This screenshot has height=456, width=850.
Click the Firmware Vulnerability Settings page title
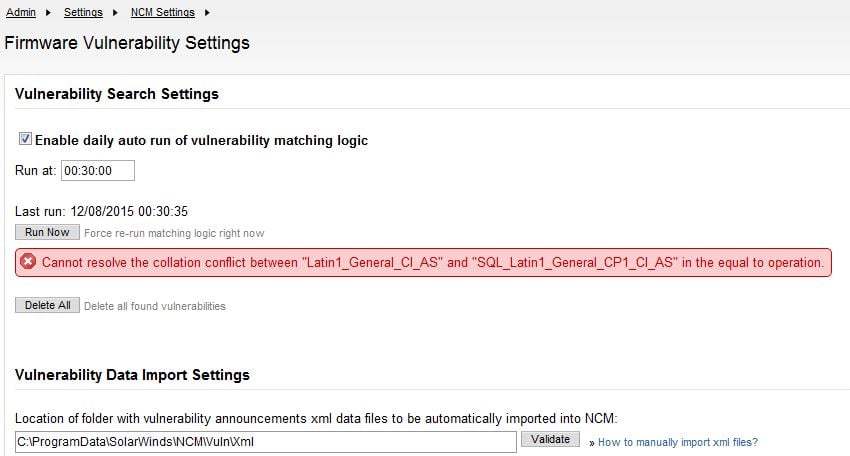[x=127, y=43]
